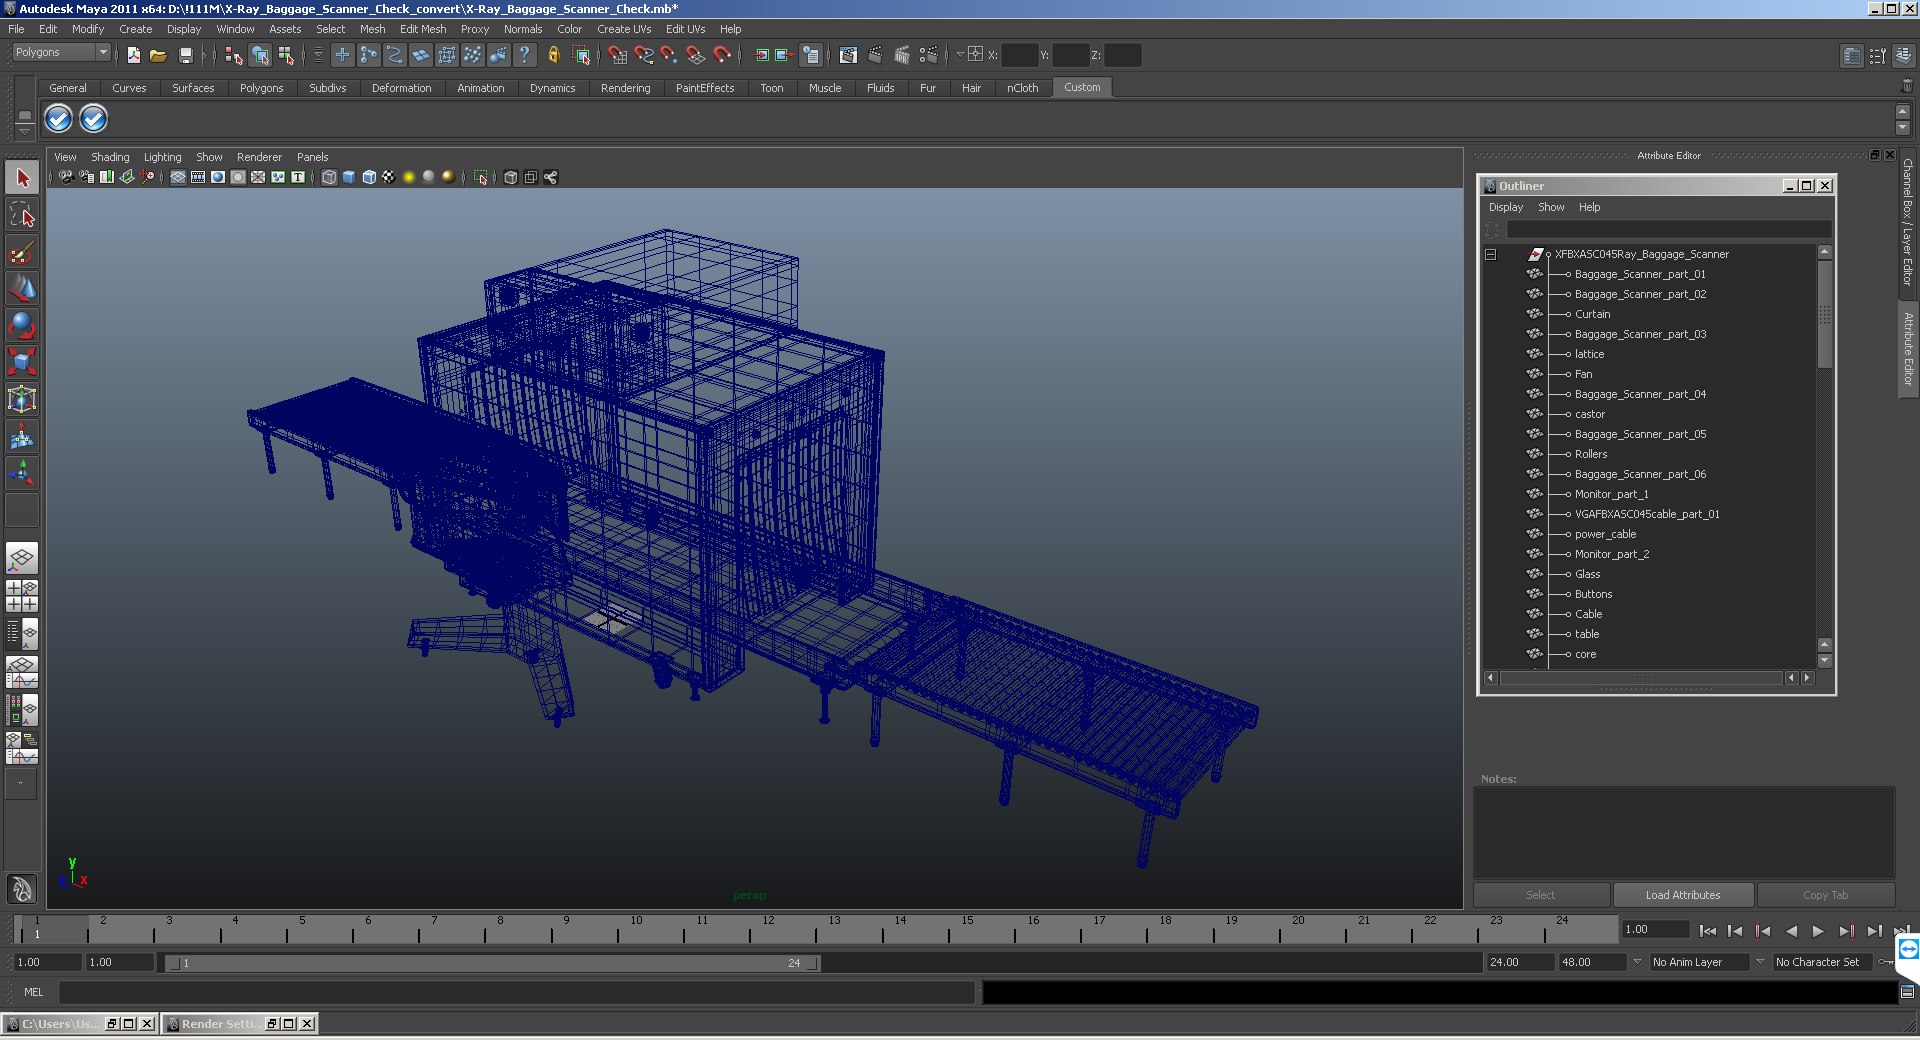Click the Load Attributes button
1920x1040 pixels.
coord(1683,895)
